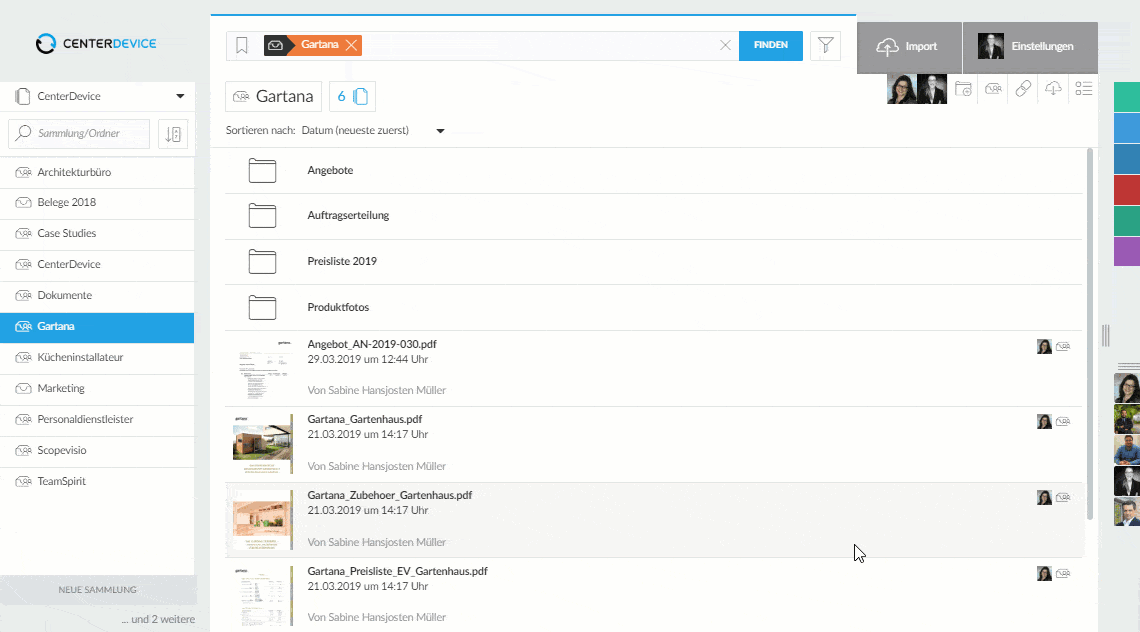Click the owner avatar on the Angebot_AN-2019-030.pdf row
The width and height of the screenshot is (1140, 632).
(x=1044, y=347)
